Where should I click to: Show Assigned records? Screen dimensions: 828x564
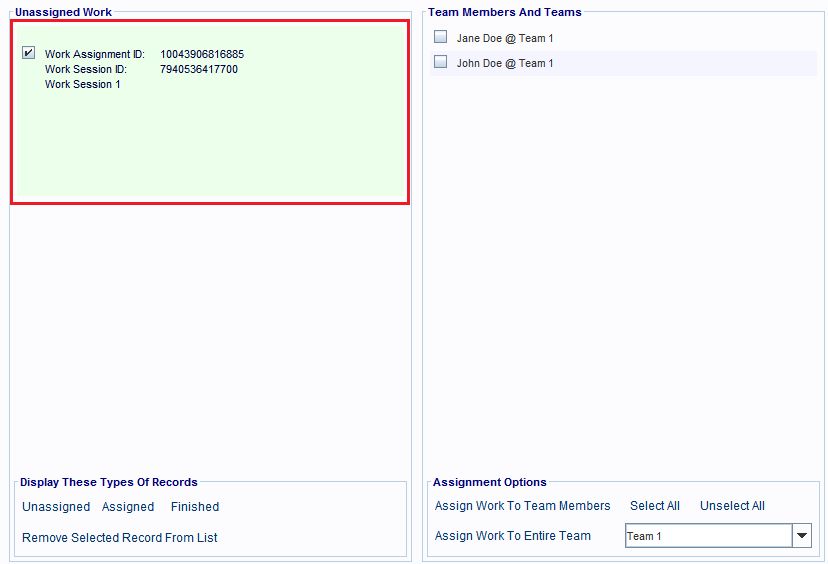coord(128,507)
